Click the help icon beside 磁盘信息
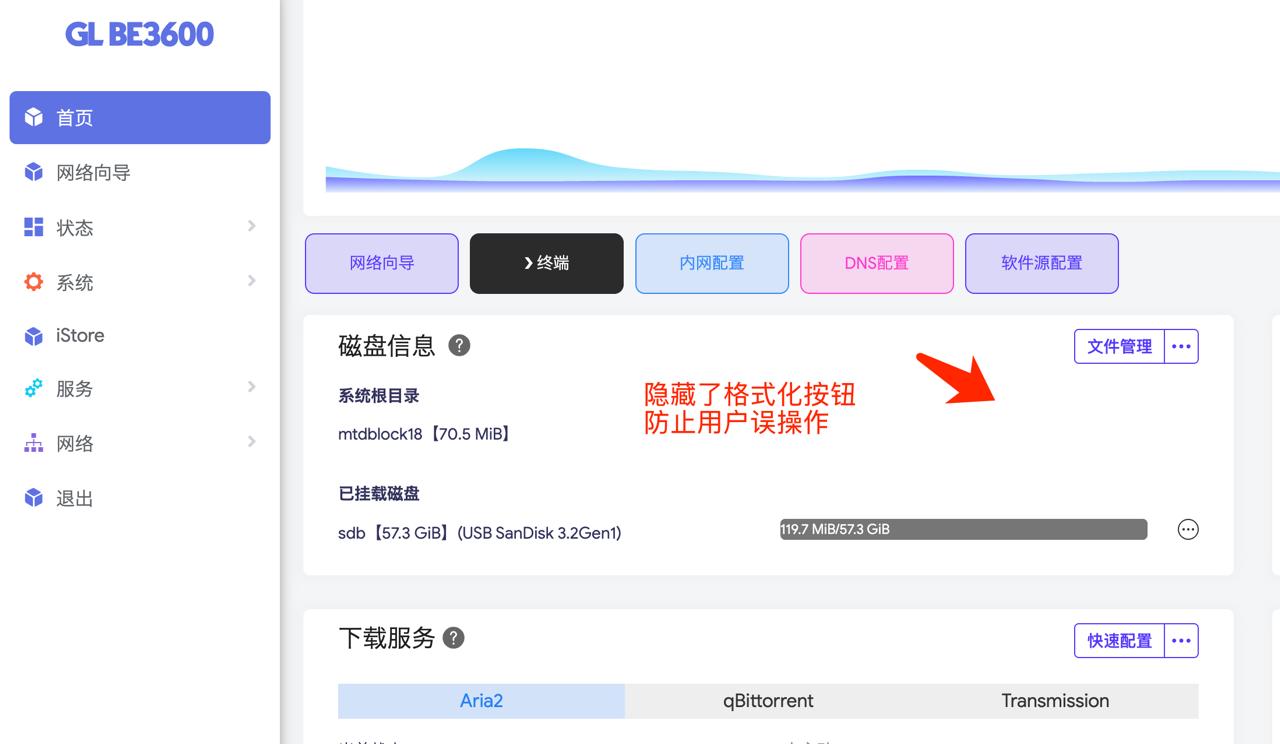The height and width of the screenshot is (744, 1280). [459, 345]
